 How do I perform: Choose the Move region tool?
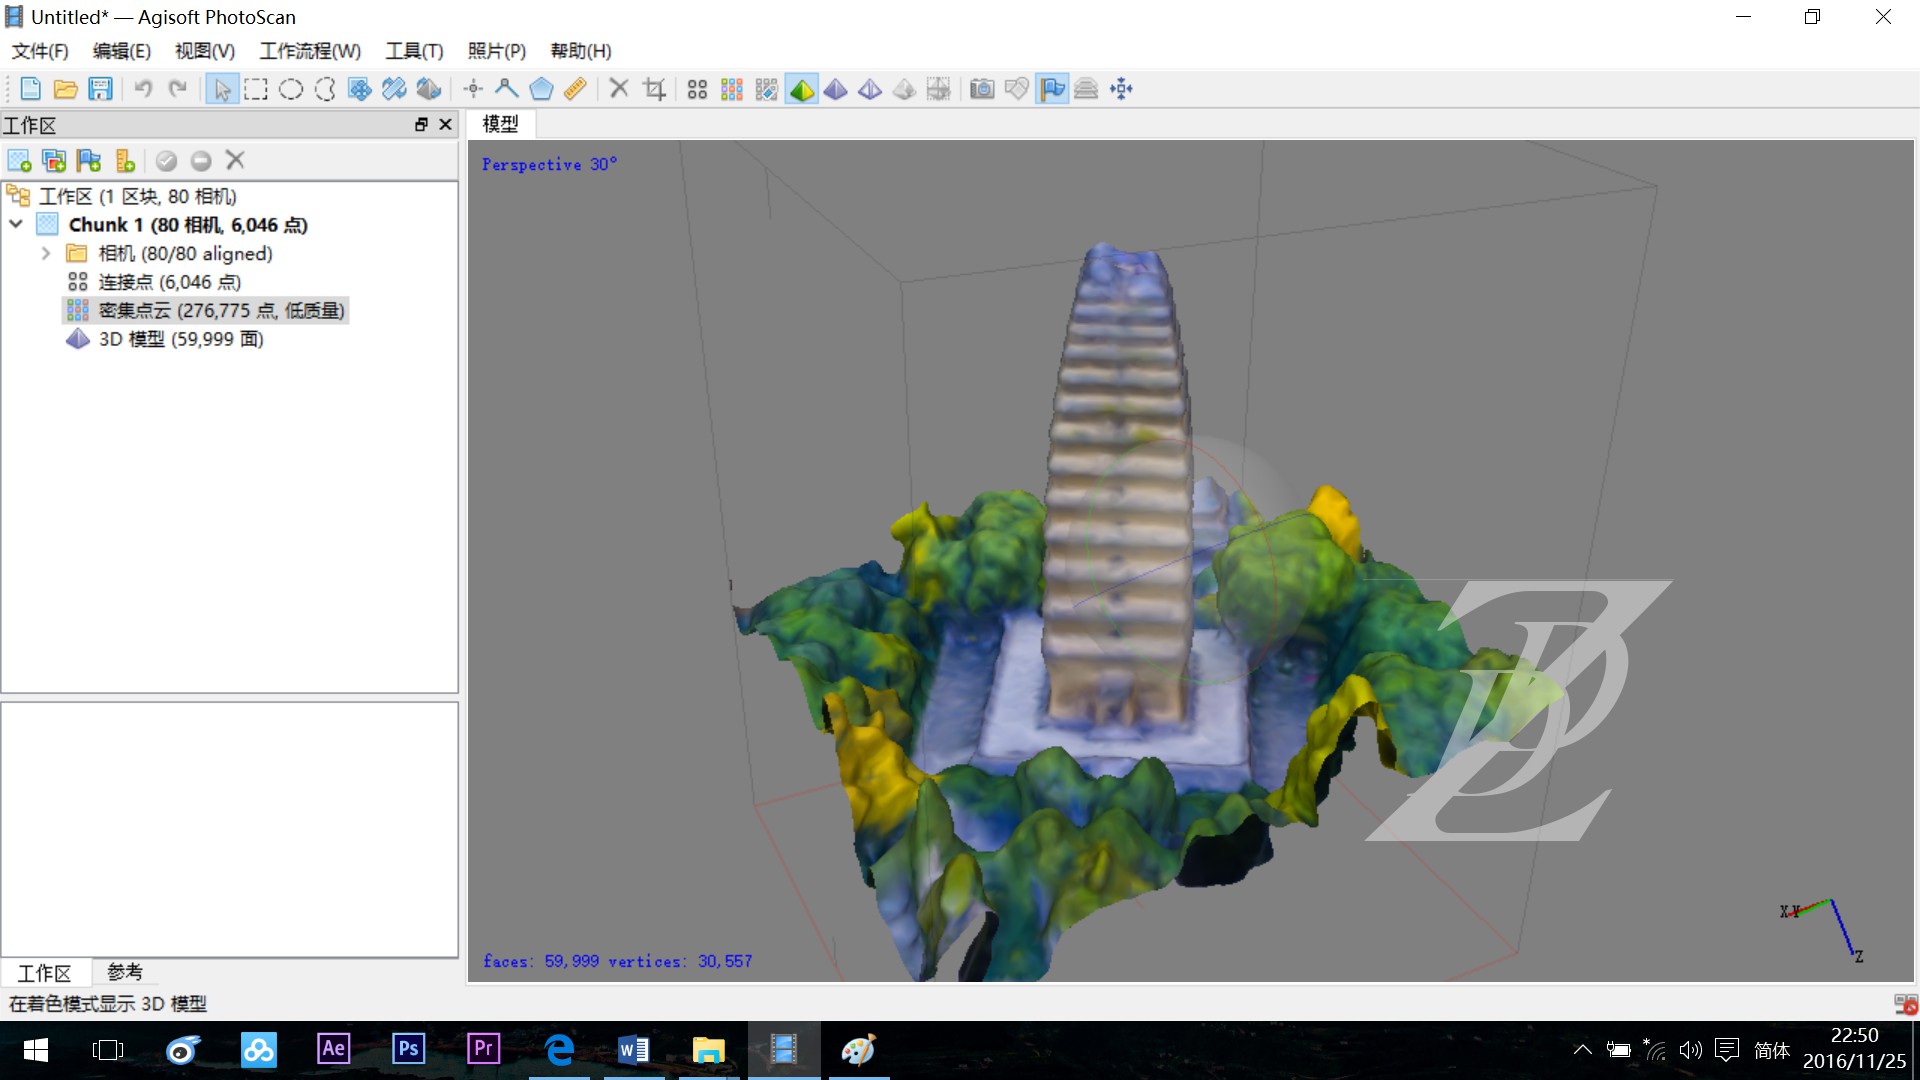(360, 89)
